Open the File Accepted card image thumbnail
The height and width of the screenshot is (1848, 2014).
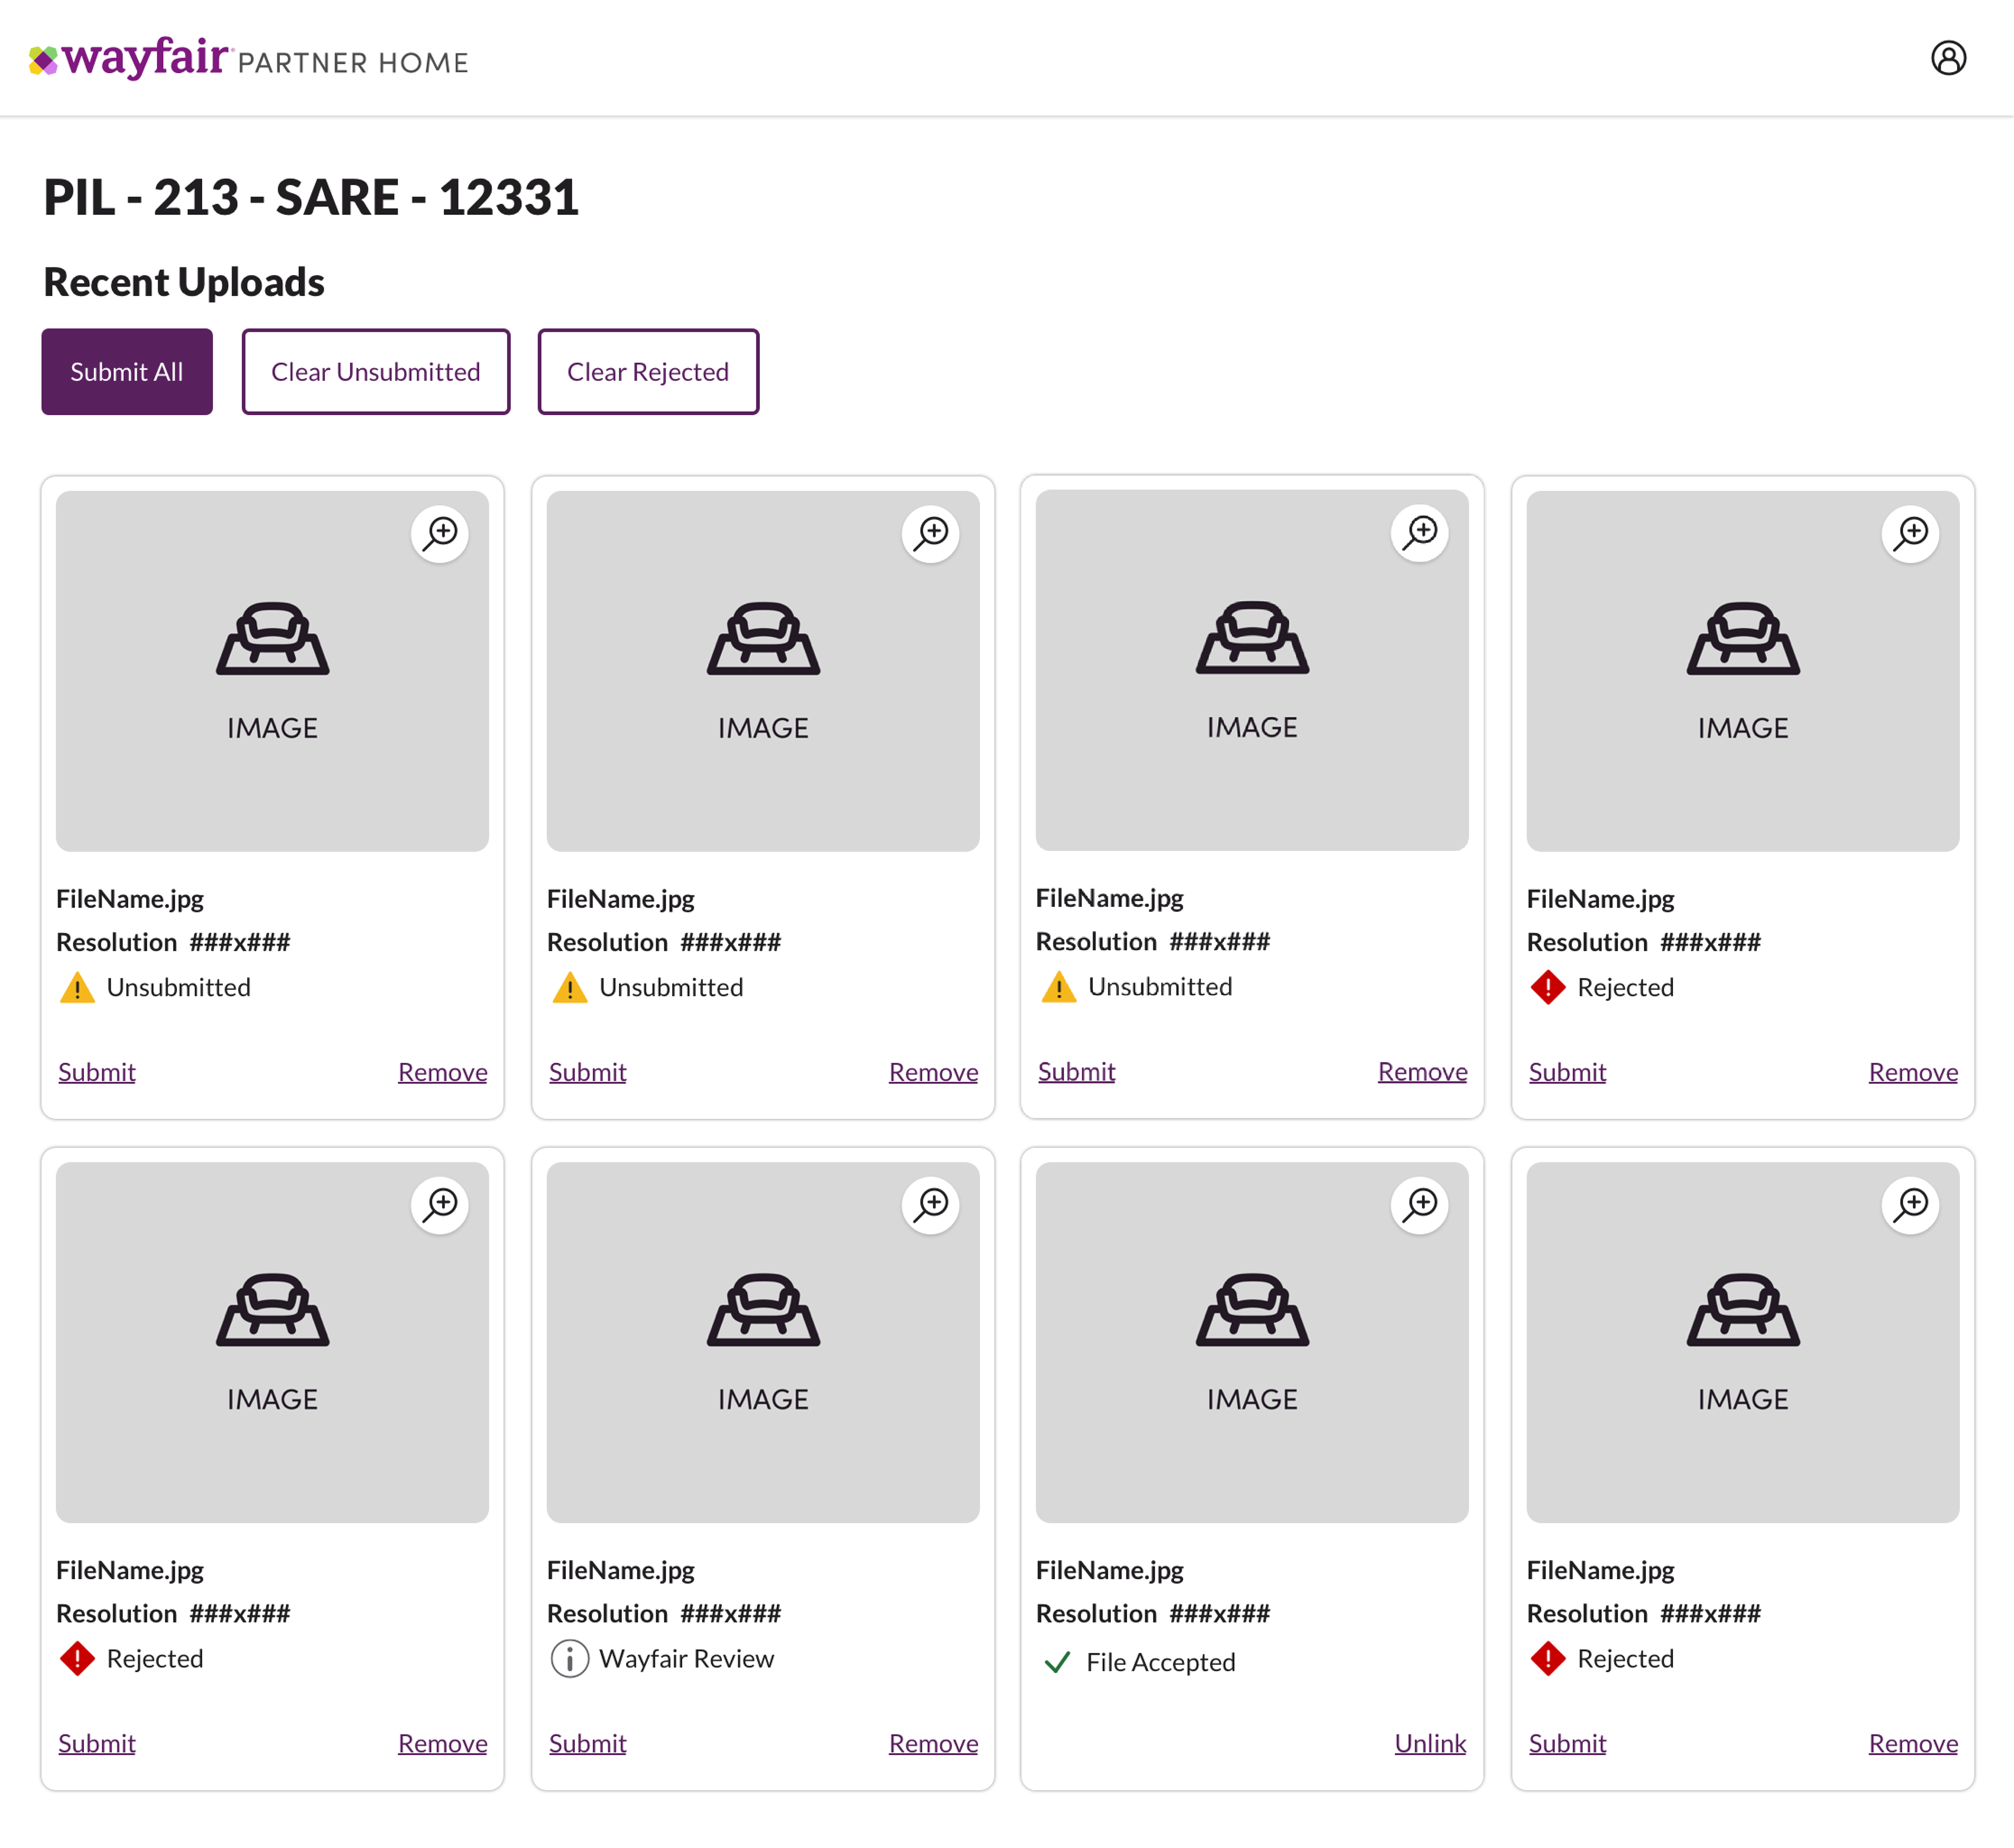(x=1252, y=1342)
